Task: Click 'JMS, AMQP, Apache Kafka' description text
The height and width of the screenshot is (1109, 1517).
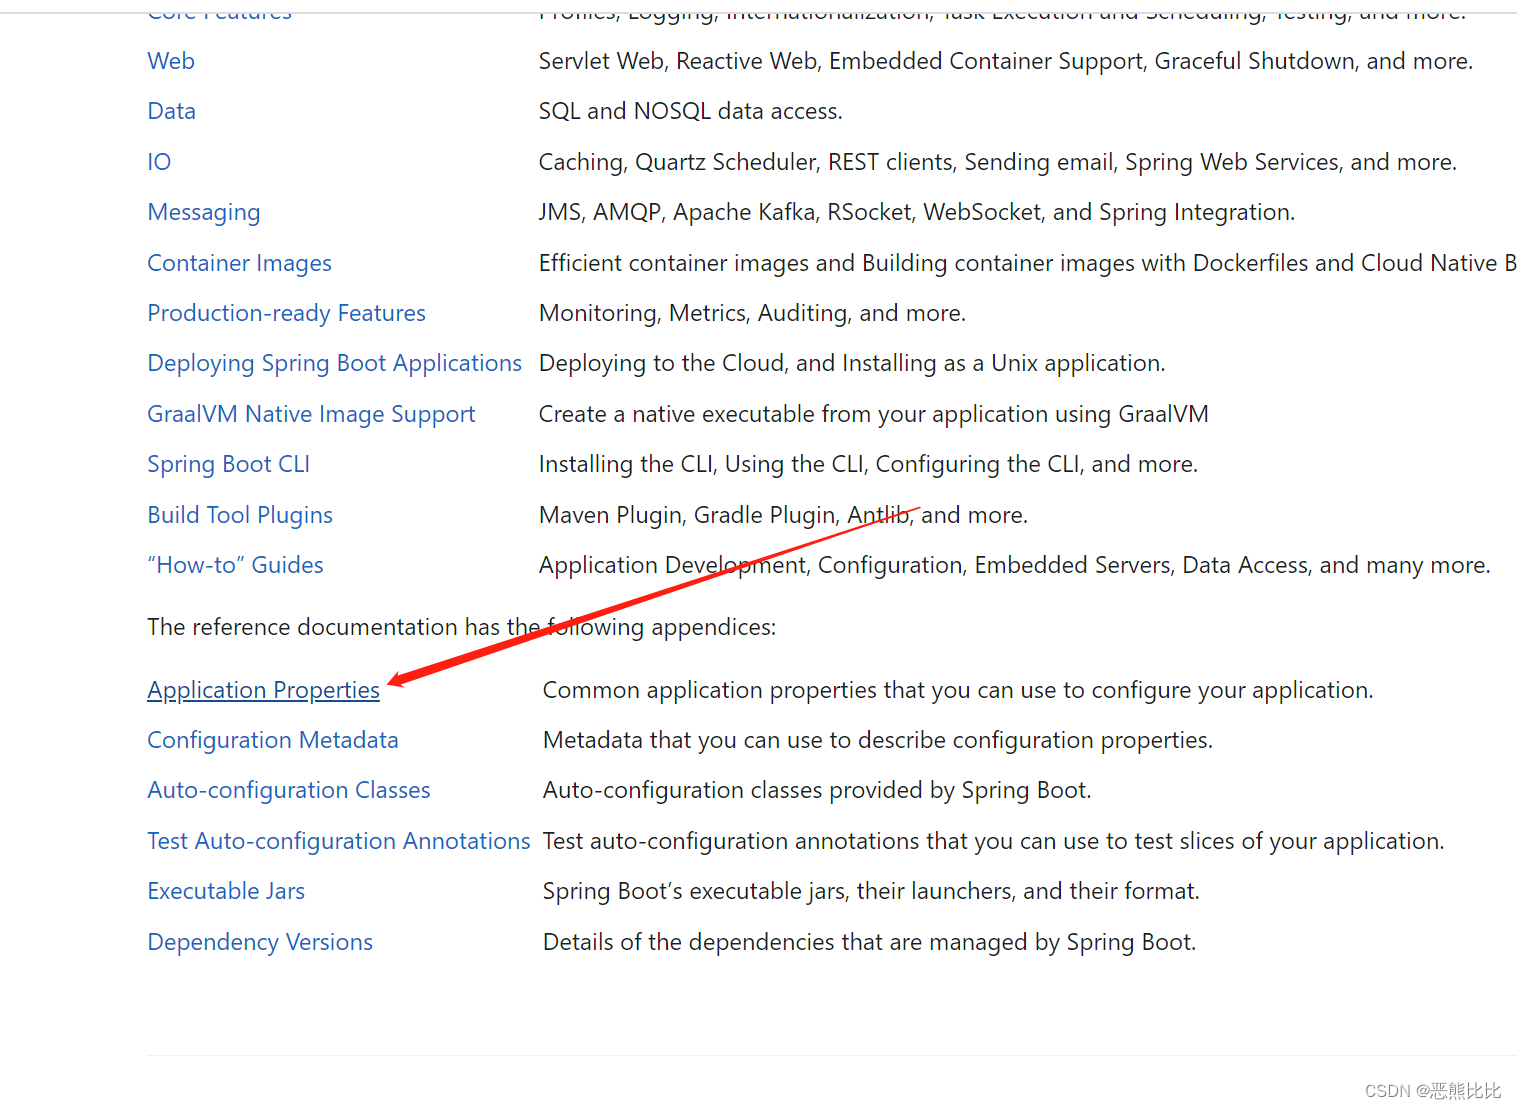Action: 917,212
